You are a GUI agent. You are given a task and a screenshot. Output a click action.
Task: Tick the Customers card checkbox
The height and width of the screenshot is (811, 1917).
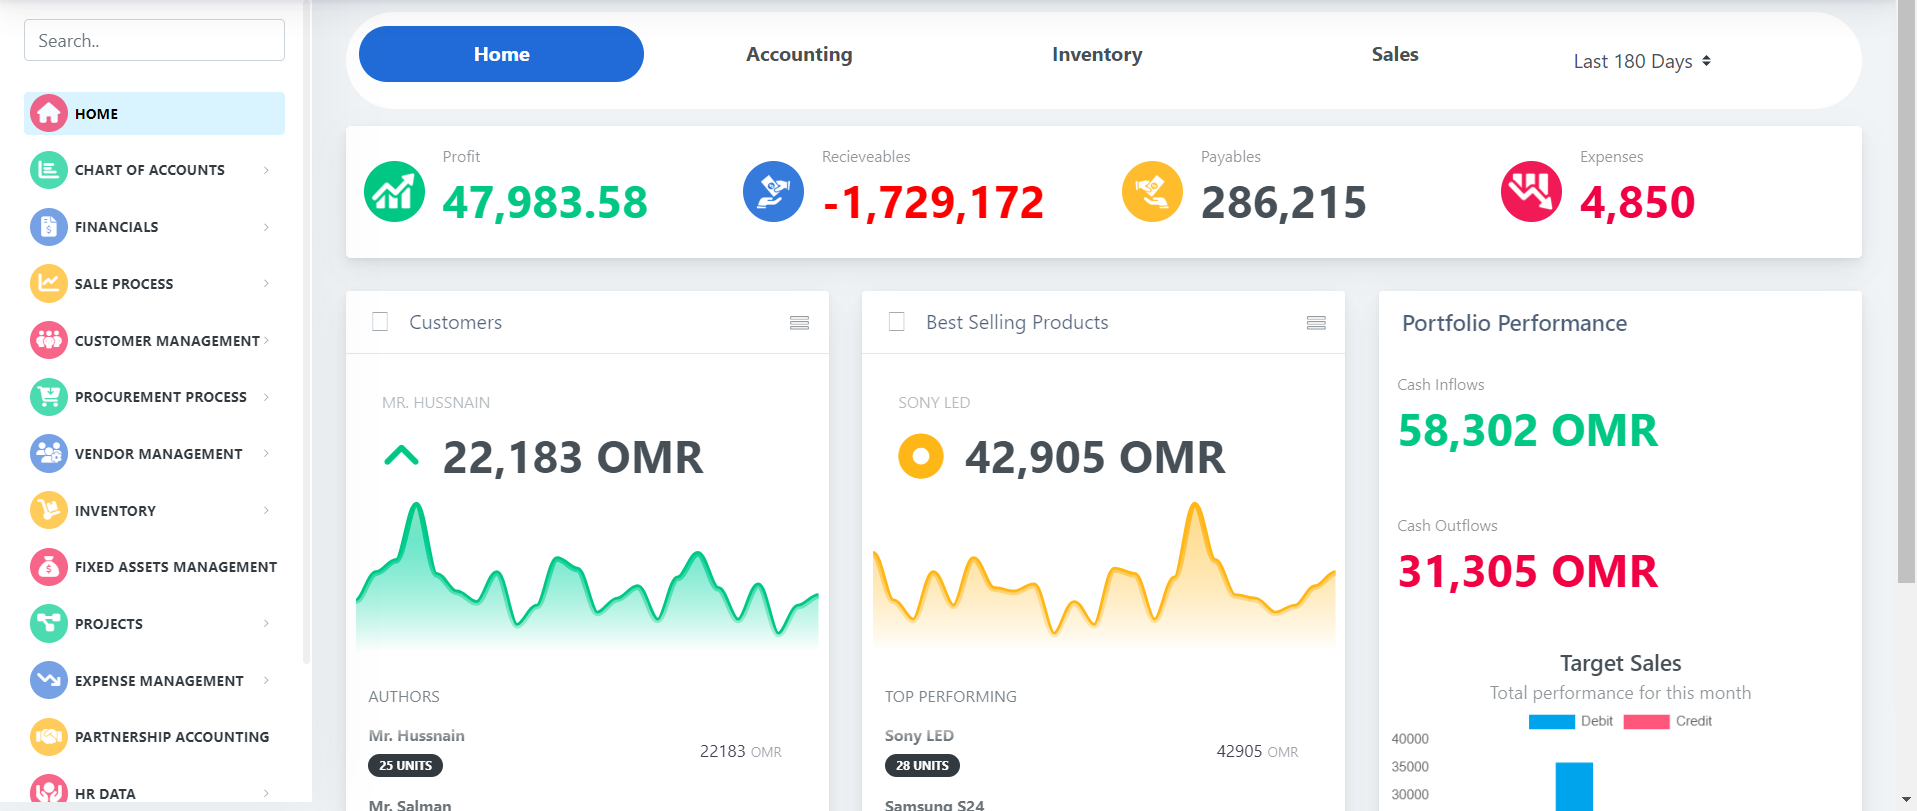coord(380,322)
